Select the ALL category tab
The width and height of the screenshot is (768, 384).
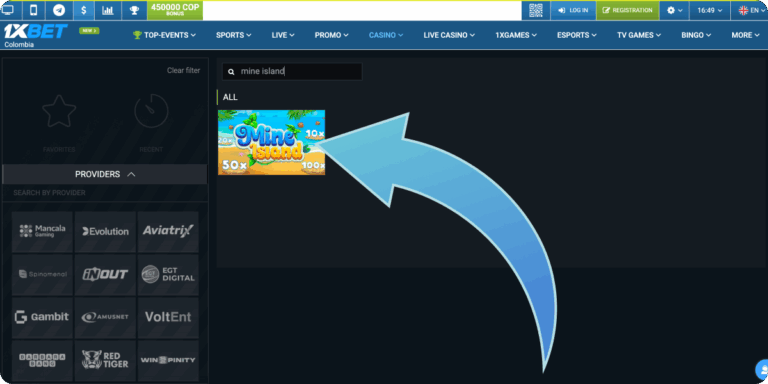[230, 97]
